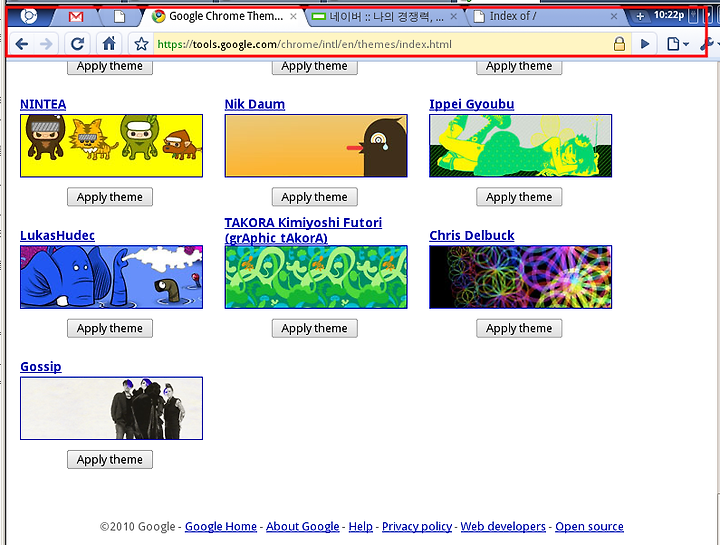720x545 pixels.
Task: Open a new tab with the plus button
Action: pyautogui.click(x=640, y=17)
